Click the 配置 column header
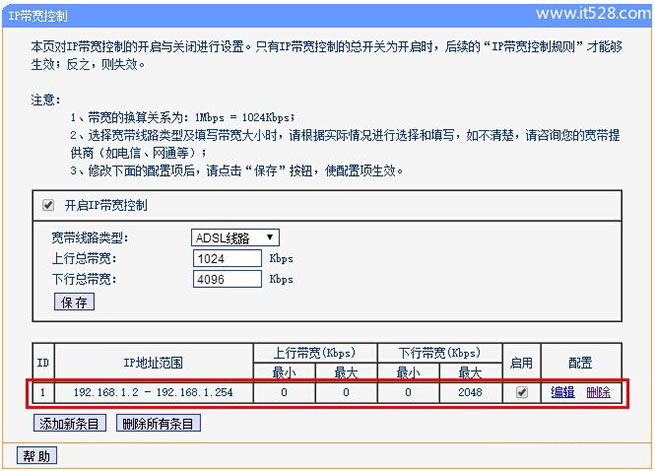 581,362
